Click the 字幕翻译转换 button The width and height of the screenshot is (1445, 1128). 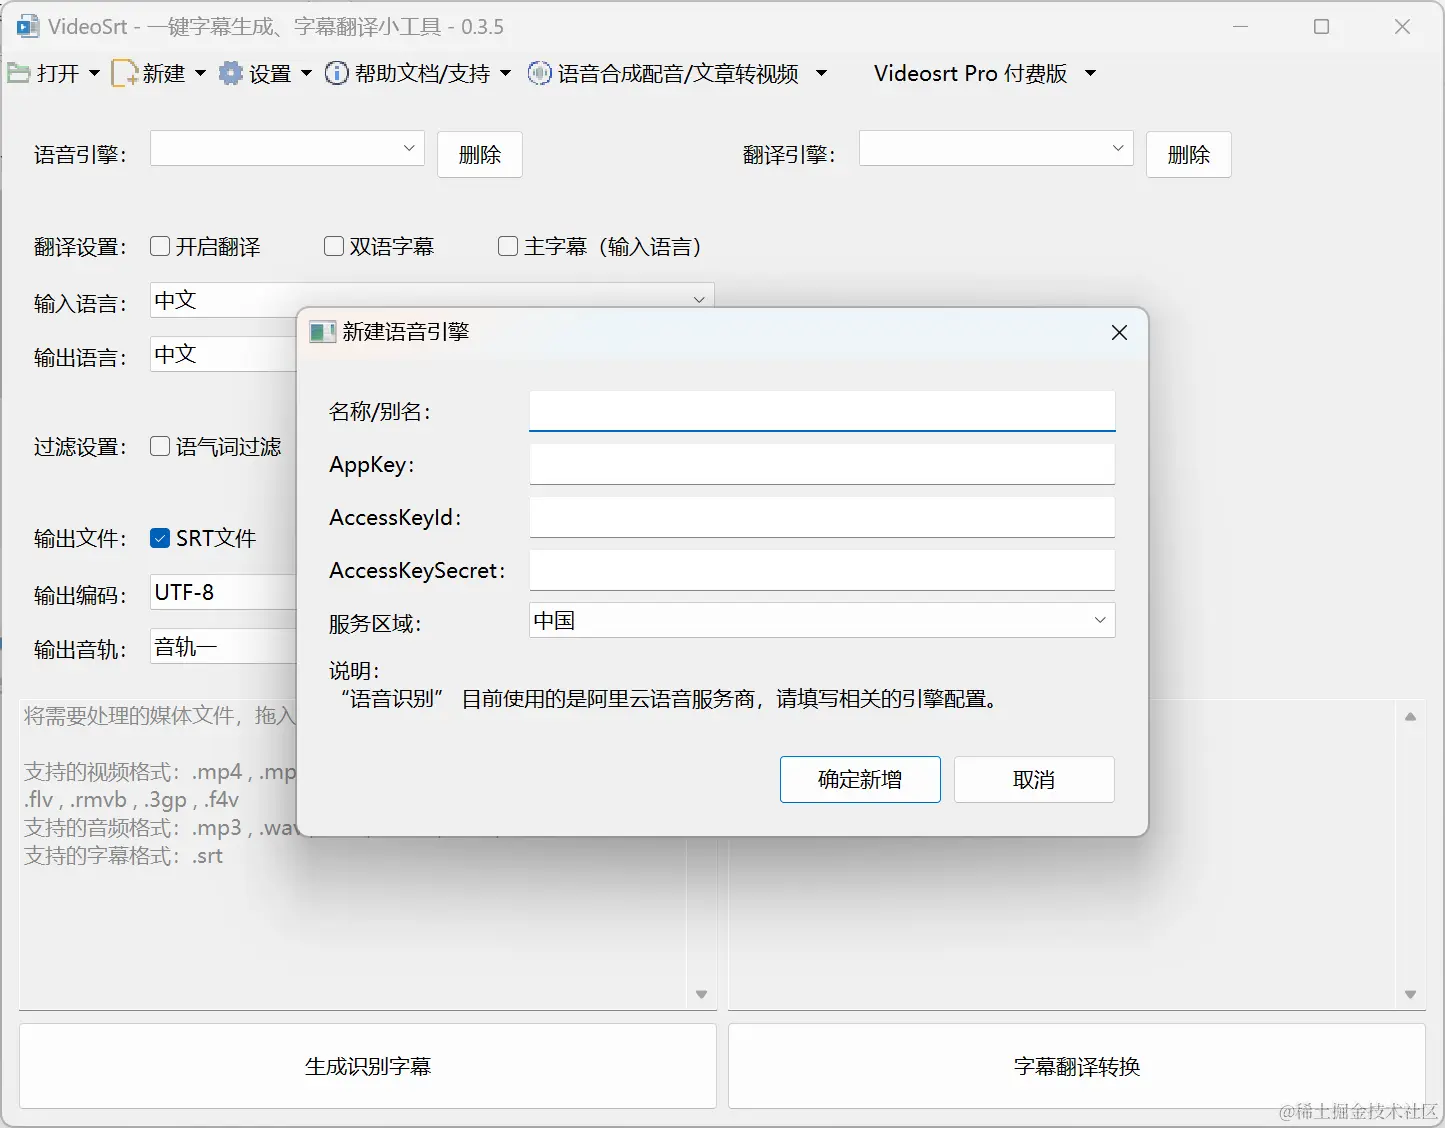coord(1077,1066)
